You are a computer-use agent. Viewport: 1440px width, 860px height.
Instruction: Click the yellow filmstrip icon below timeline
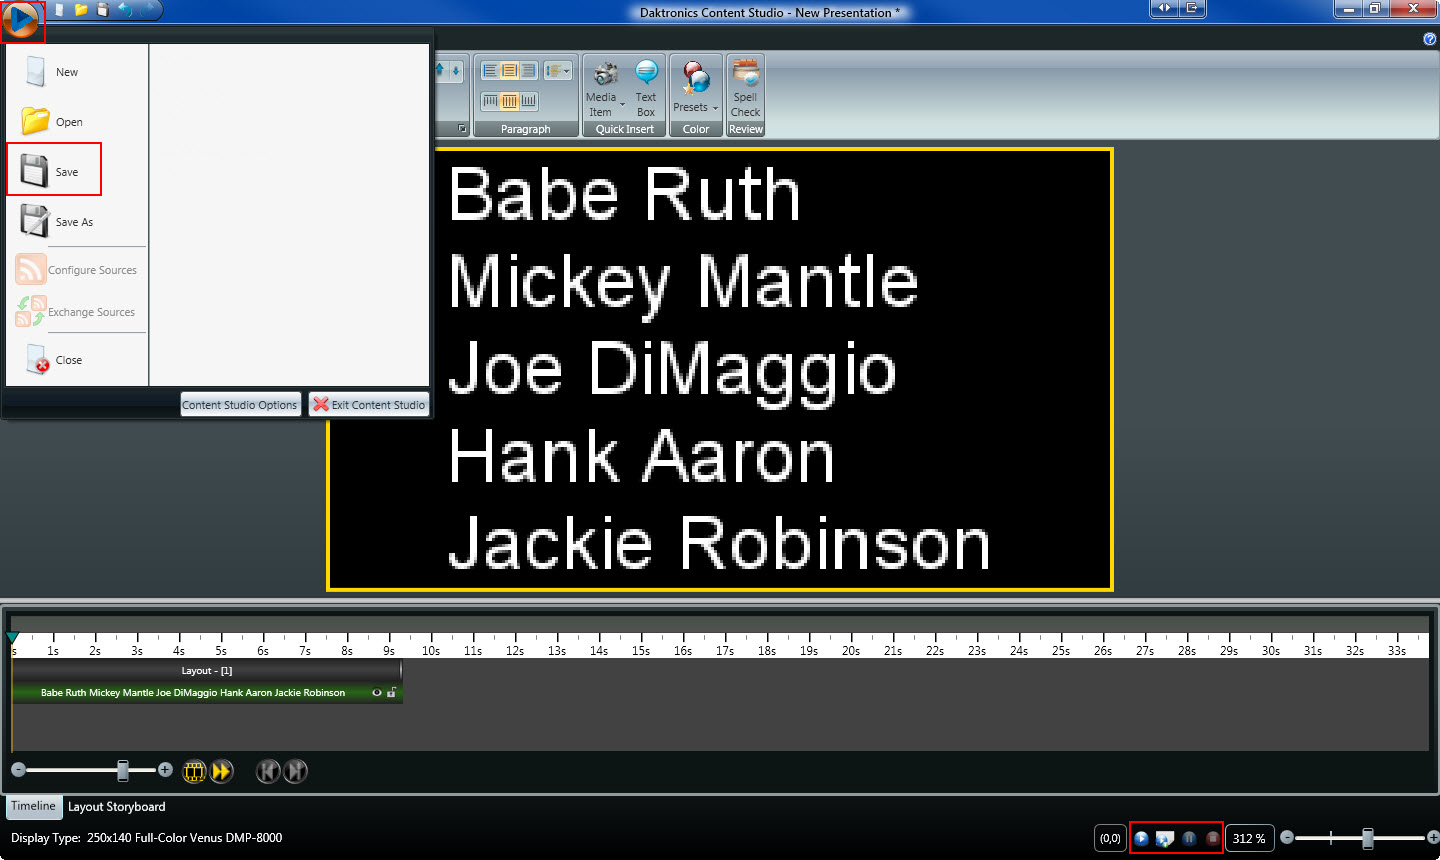pos(194,771)
